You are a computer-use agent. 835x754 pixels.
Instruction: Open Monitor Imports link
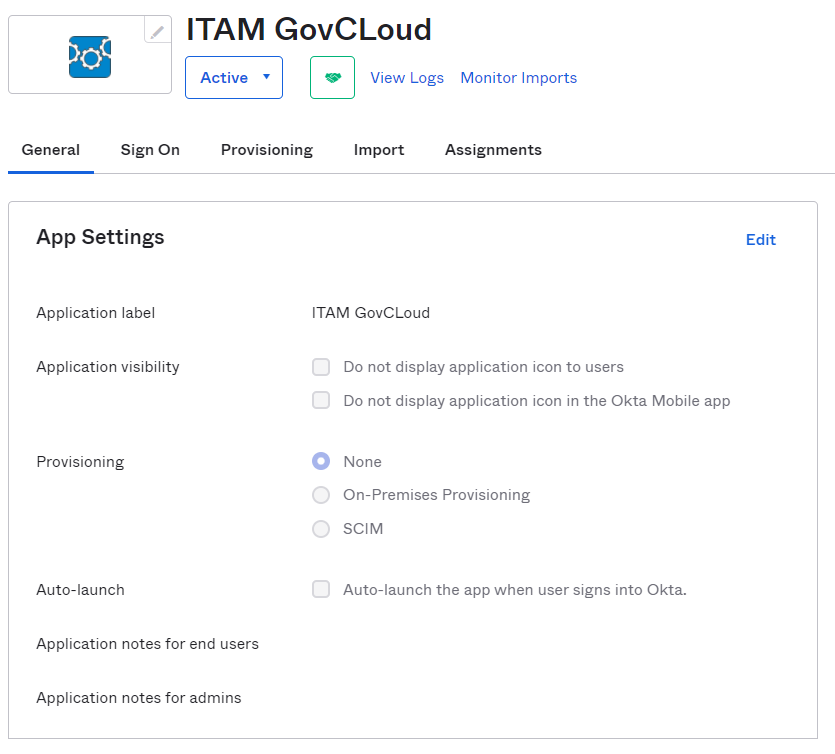coord(519,78)
